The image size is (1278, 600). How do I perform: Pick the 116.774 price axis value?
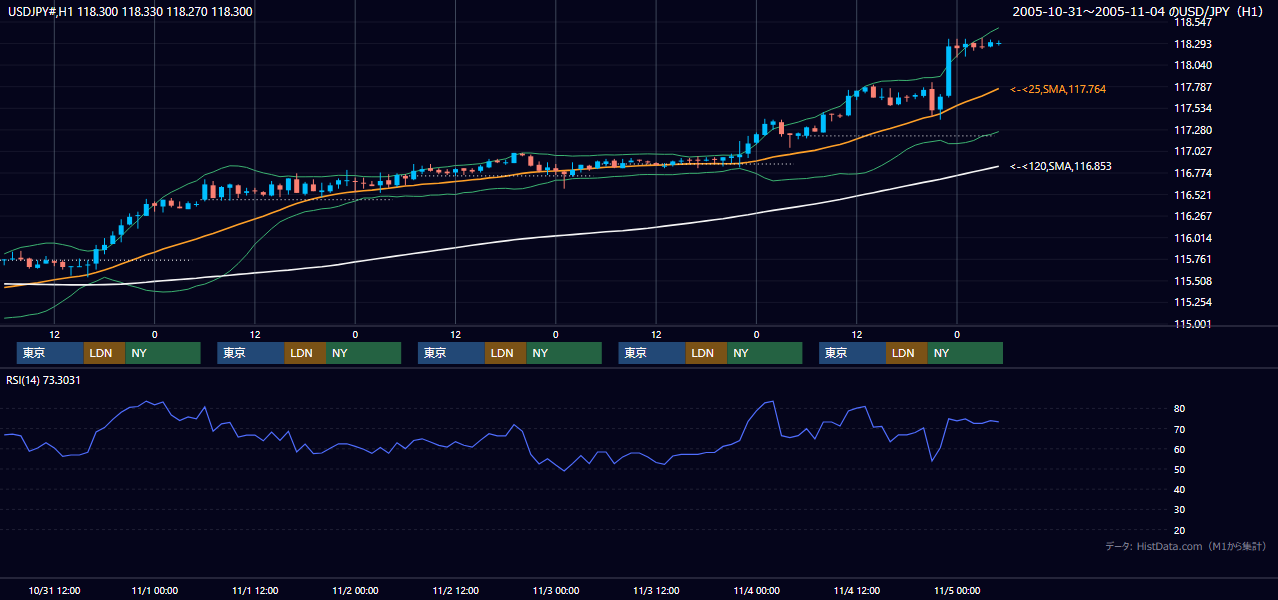[x=1195, y=173]
